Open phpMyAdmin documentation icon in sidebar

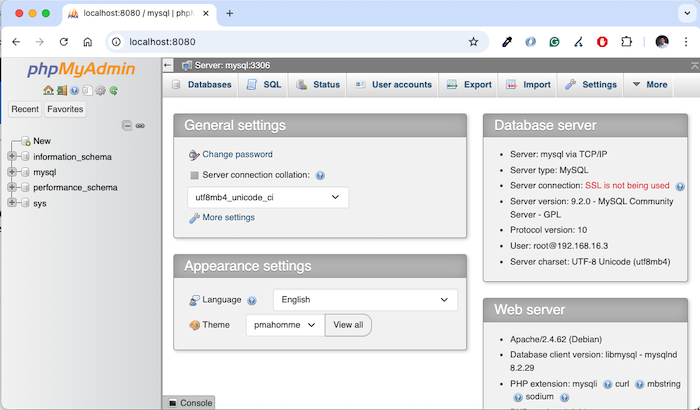click(x=75, y=91)
